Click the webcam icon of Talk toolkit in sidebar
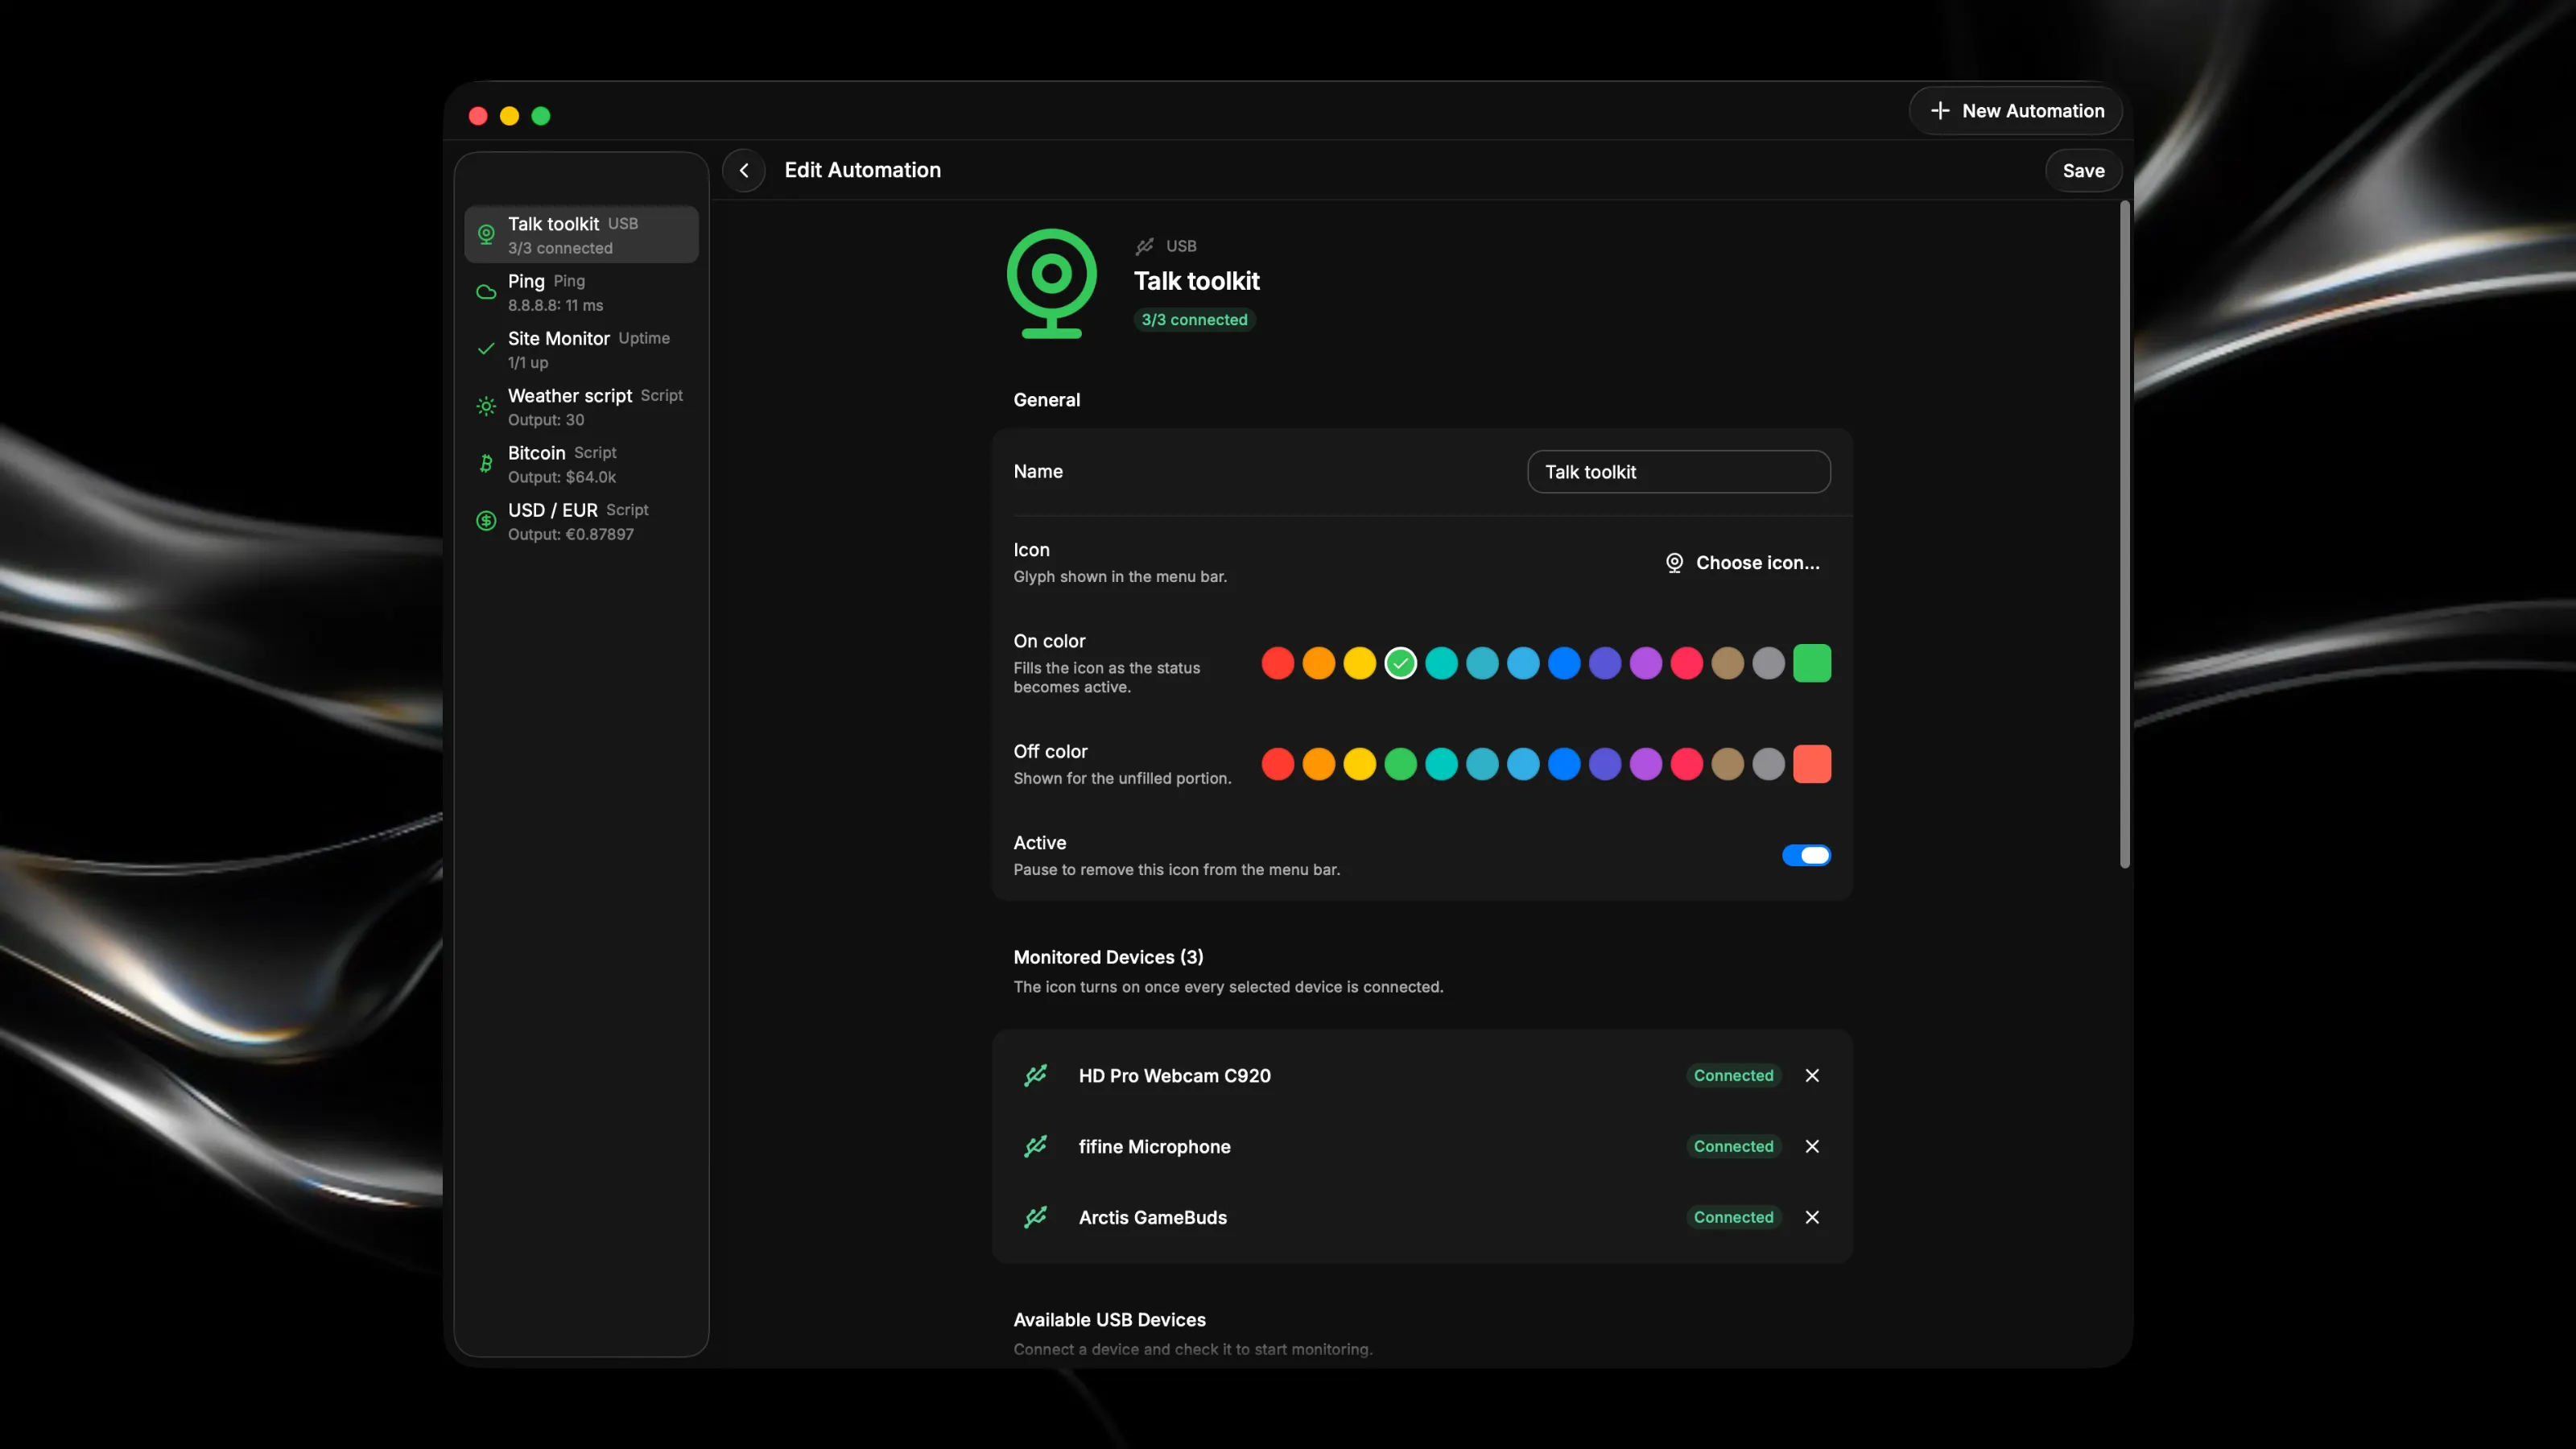 point(486,234)
